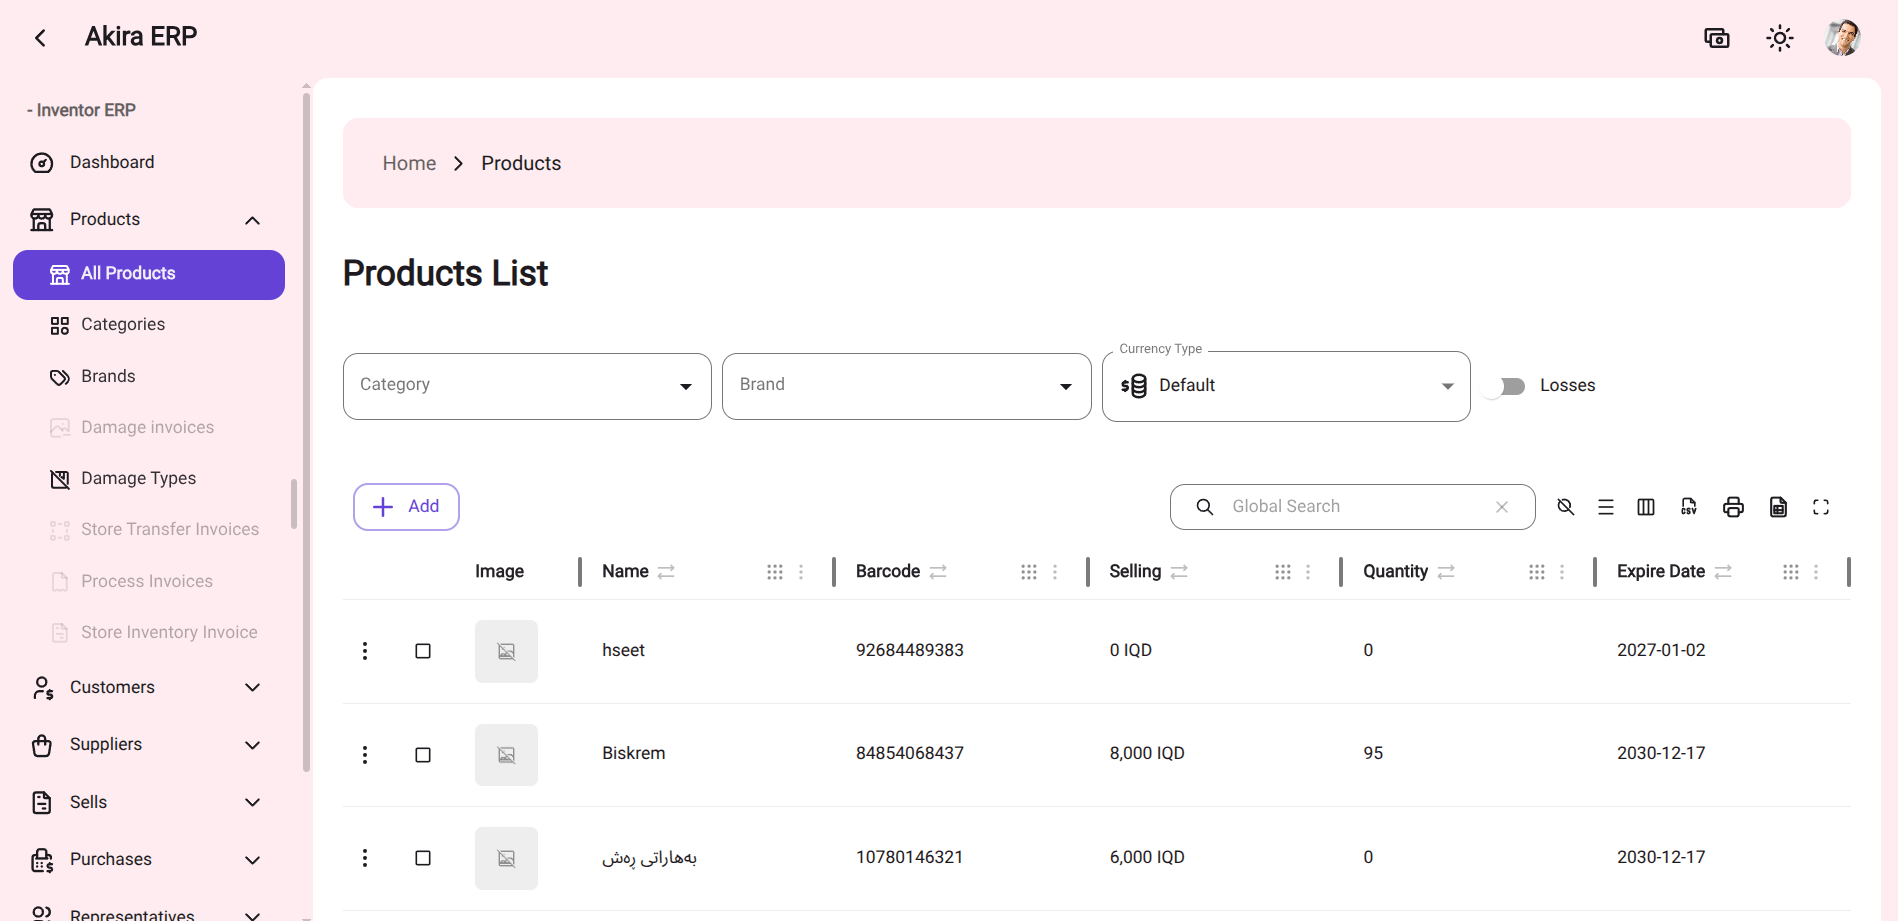
Task: Click the barcode 92684489383 cell
Action: (x=910, y=651)
